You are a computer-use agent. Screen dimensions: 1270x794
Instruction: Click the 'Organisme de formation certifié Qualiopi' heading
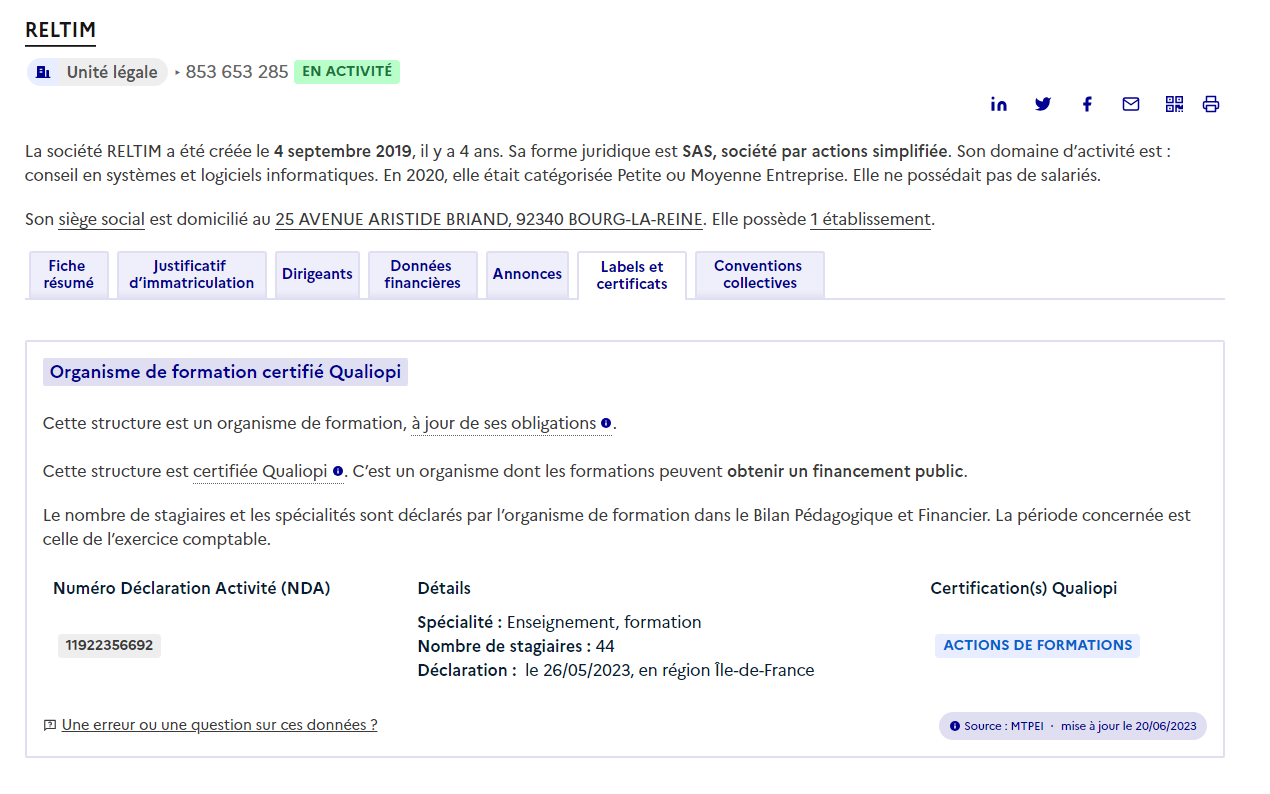225,372
